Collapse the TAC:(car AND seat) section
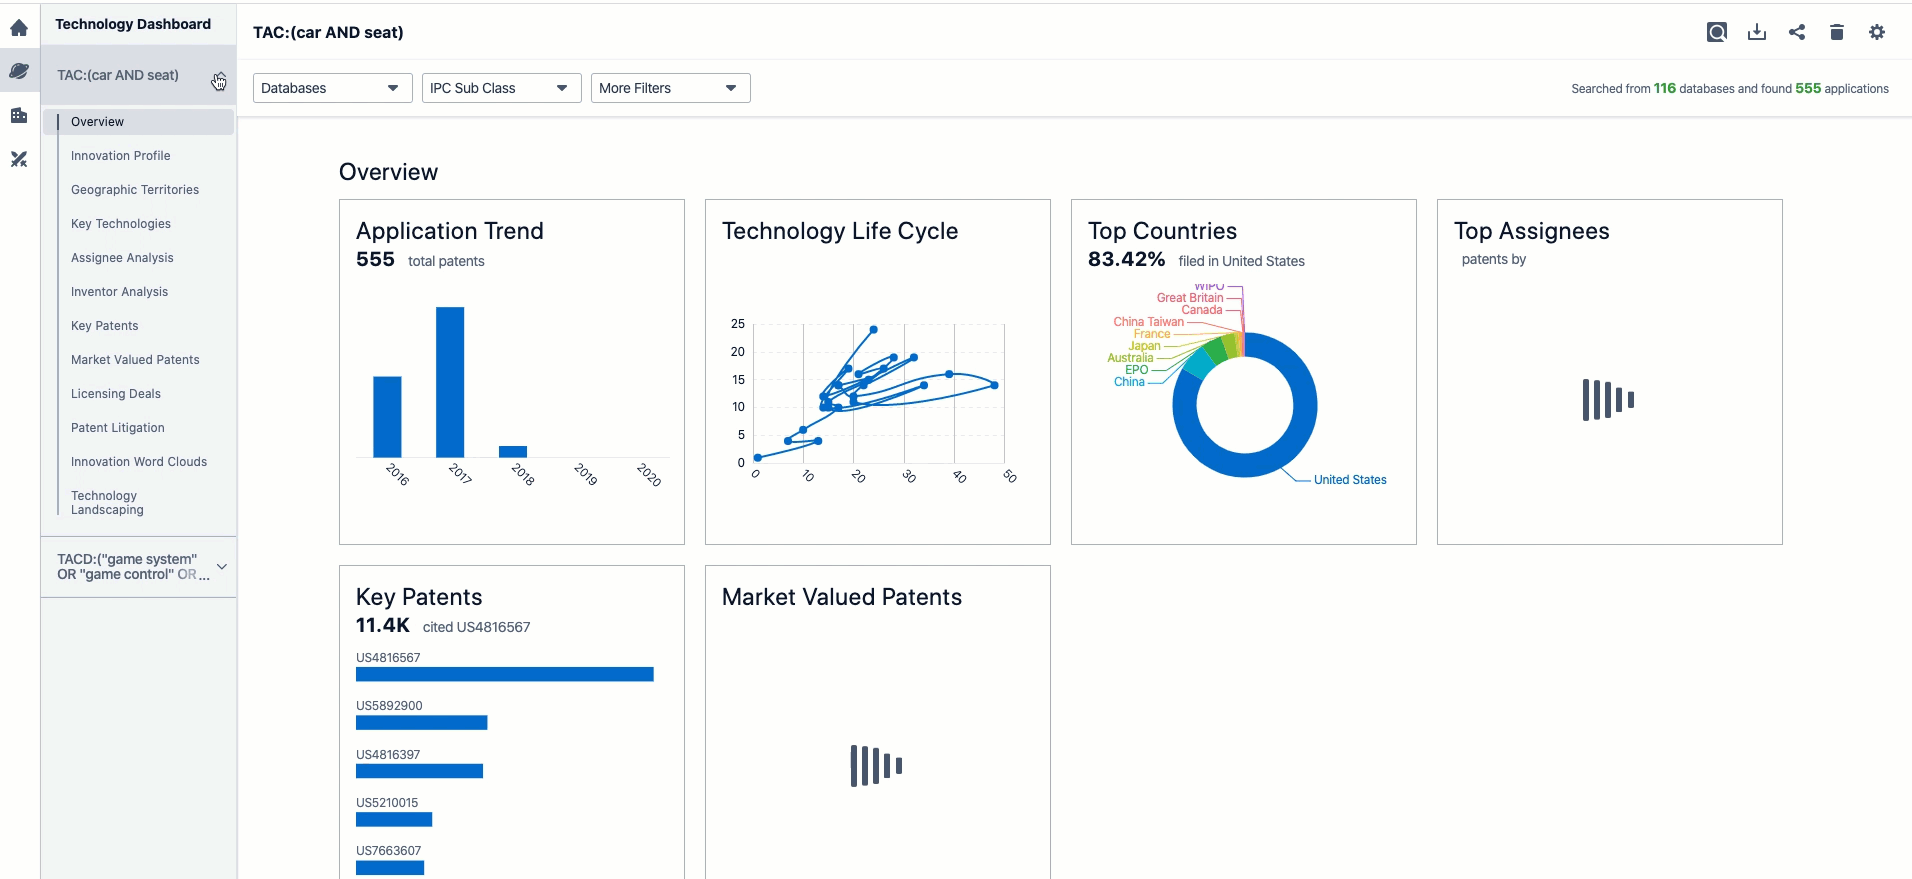Screen dimensions: 1912x879 [219, 78]
